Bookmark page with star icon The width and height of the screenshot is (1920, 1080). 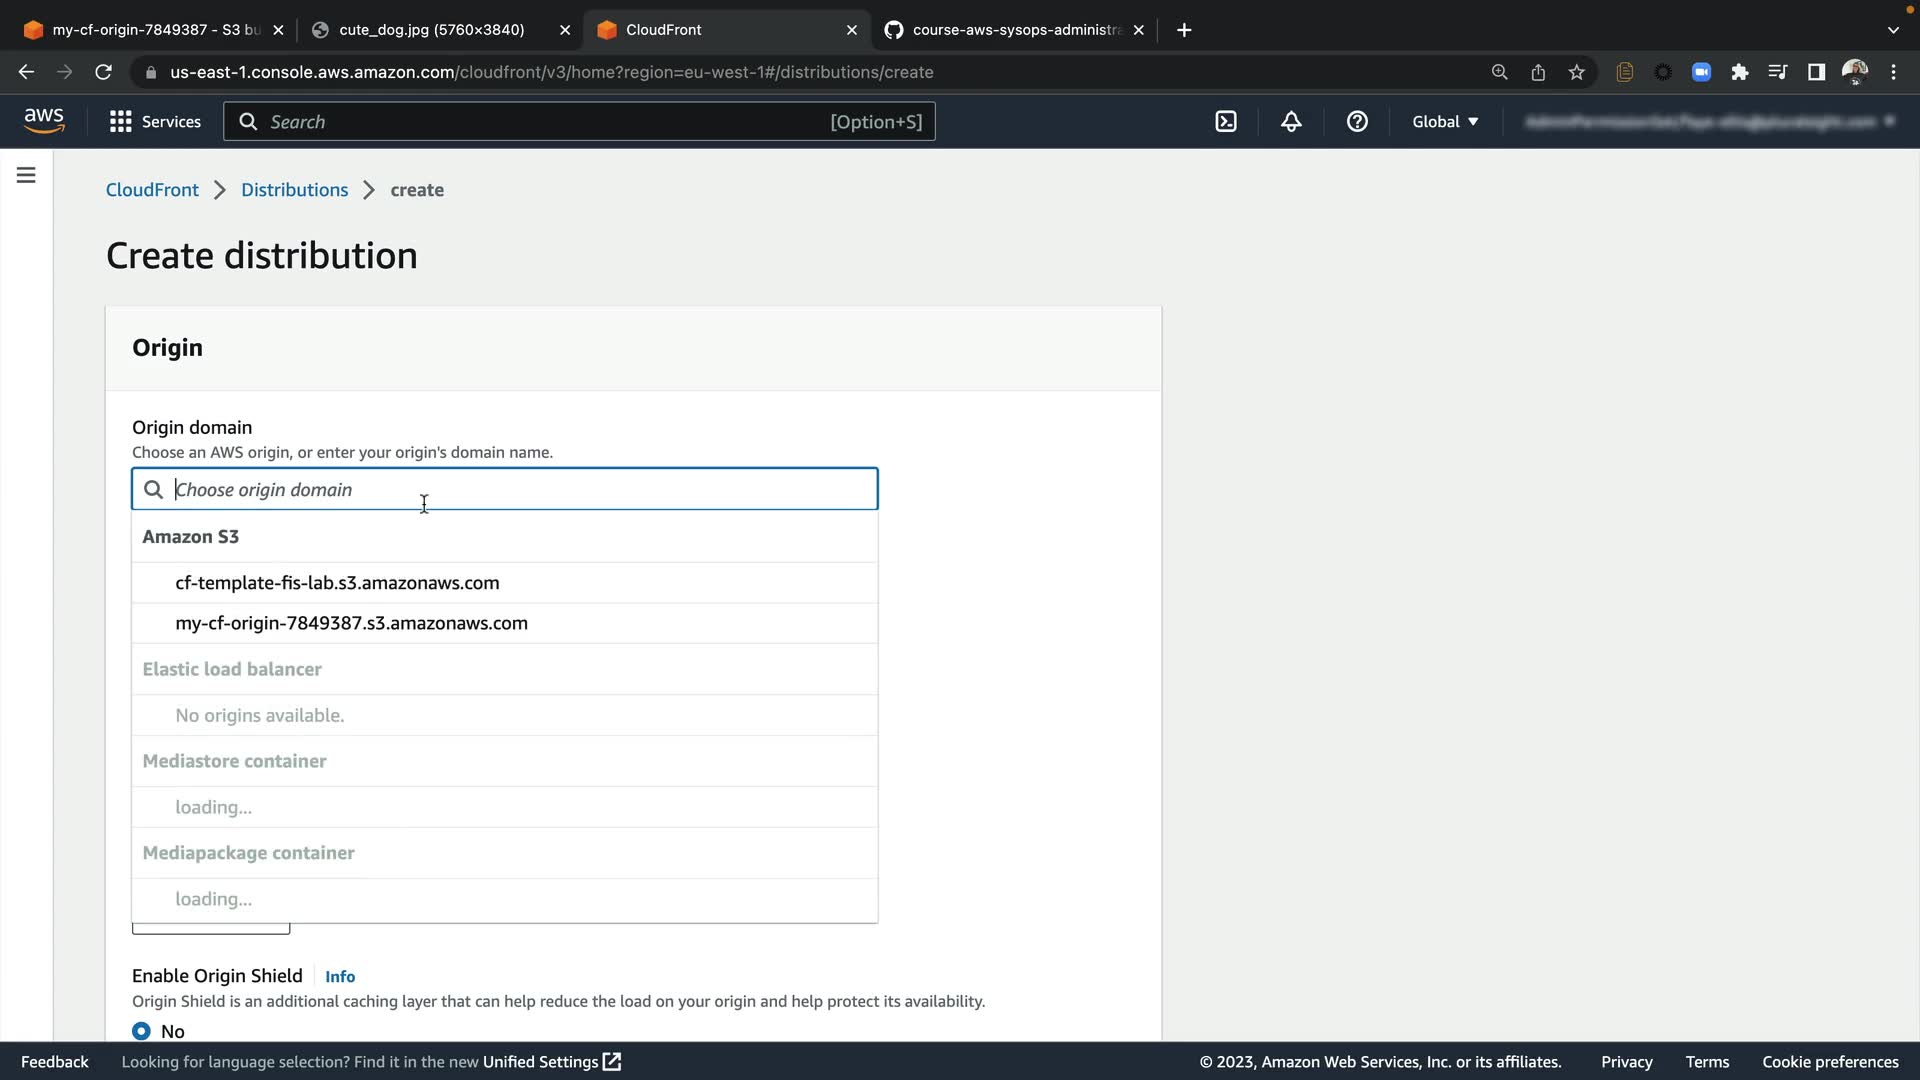tap(1577, 72)
